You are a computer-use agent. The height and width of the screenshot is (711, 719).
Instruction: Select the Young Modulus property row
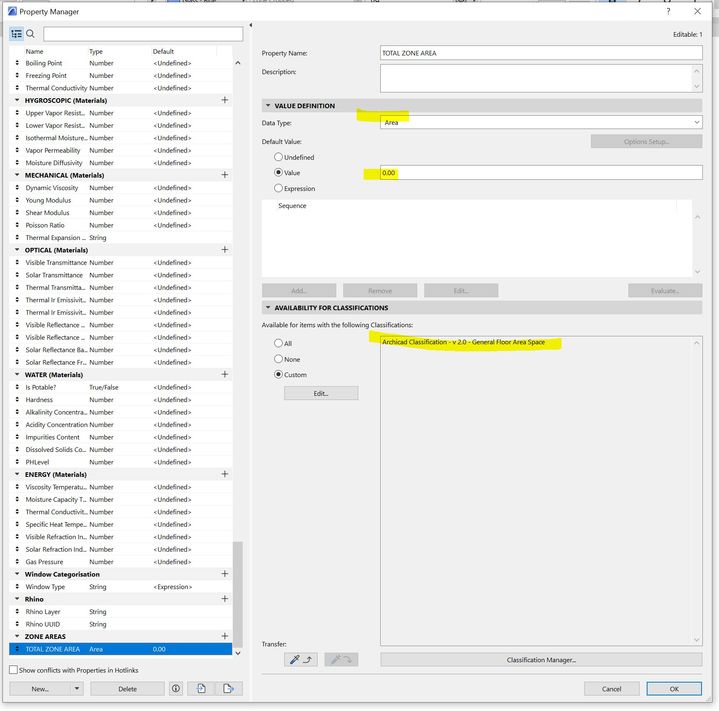click(x=121, y=200)
